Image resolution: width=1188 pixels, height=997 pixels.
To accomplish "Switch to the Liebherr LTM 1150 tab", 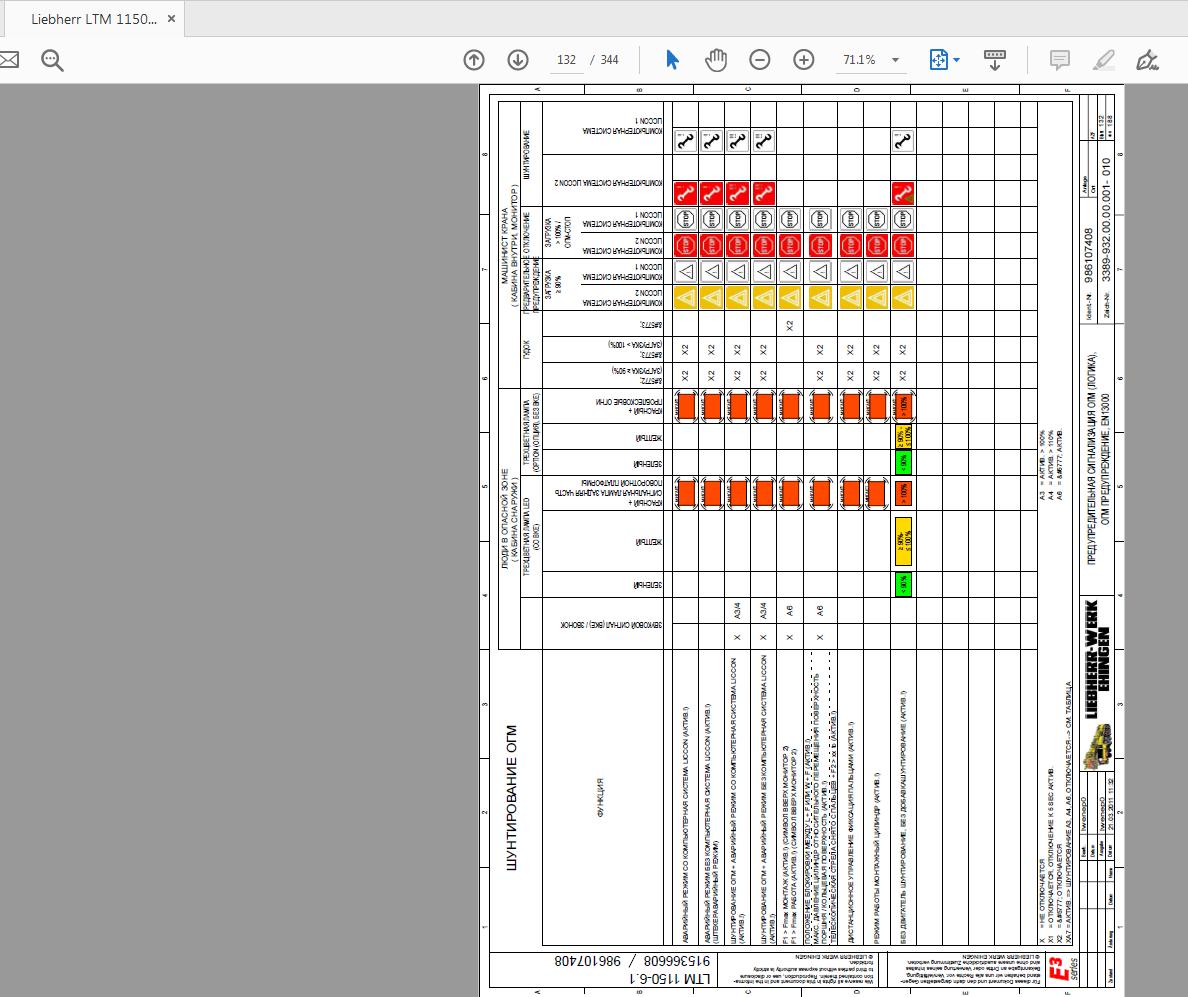I will click(94, 19).
